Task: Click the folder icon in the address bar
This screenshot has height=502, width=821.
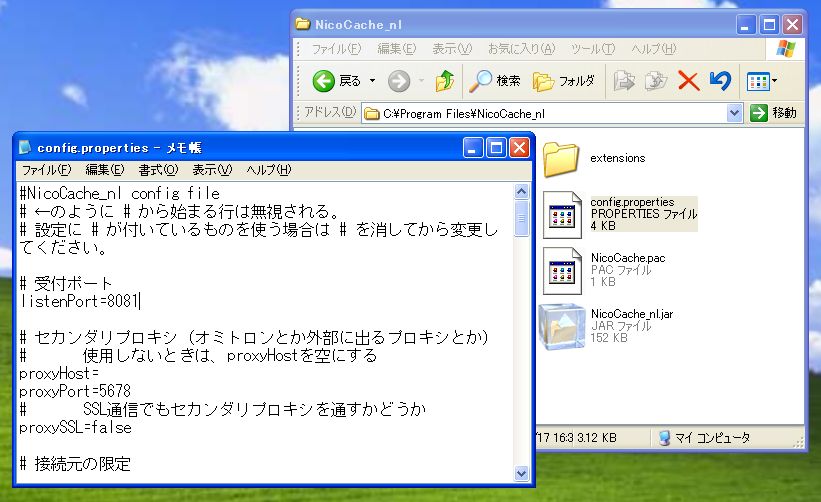Action: tap(371, 114)
